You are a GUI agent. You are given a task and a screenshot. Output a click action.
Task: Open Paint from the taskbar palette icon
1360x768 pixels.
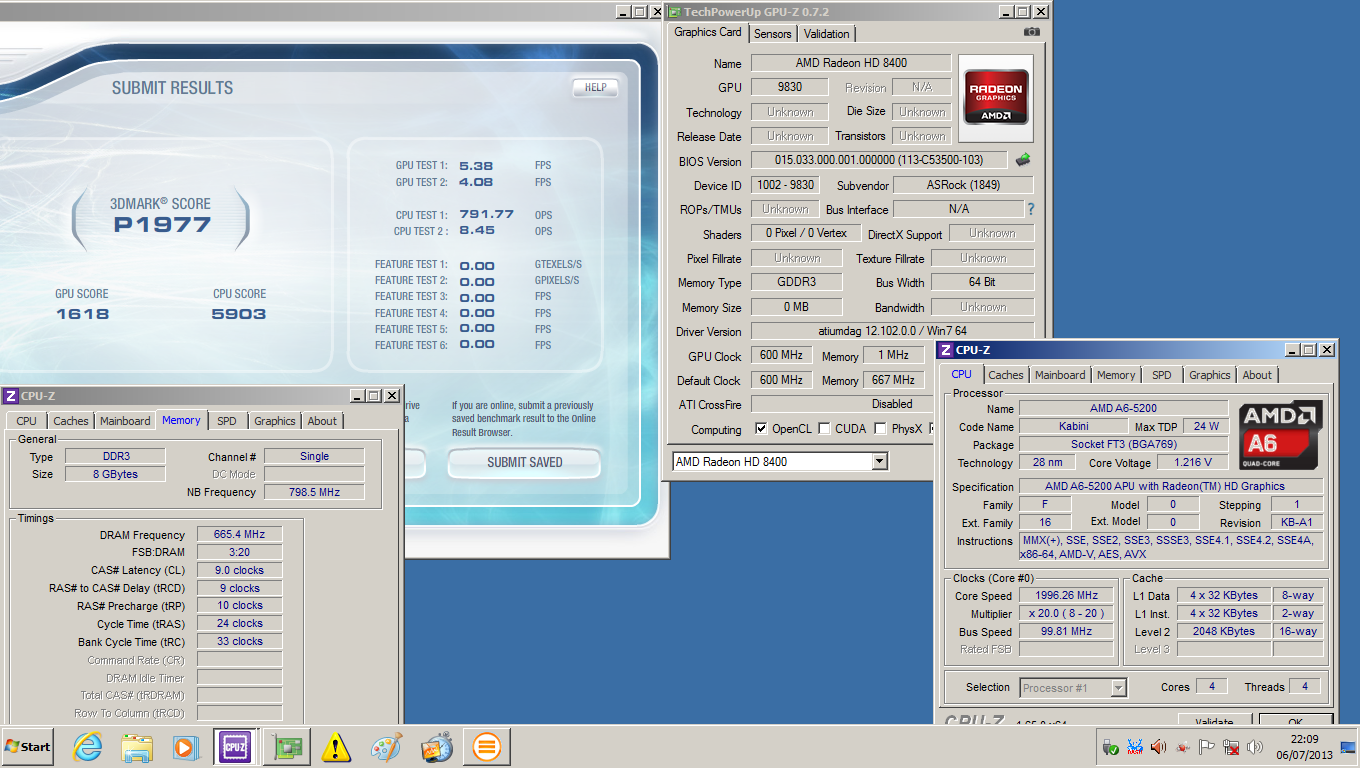click(386, 747)
